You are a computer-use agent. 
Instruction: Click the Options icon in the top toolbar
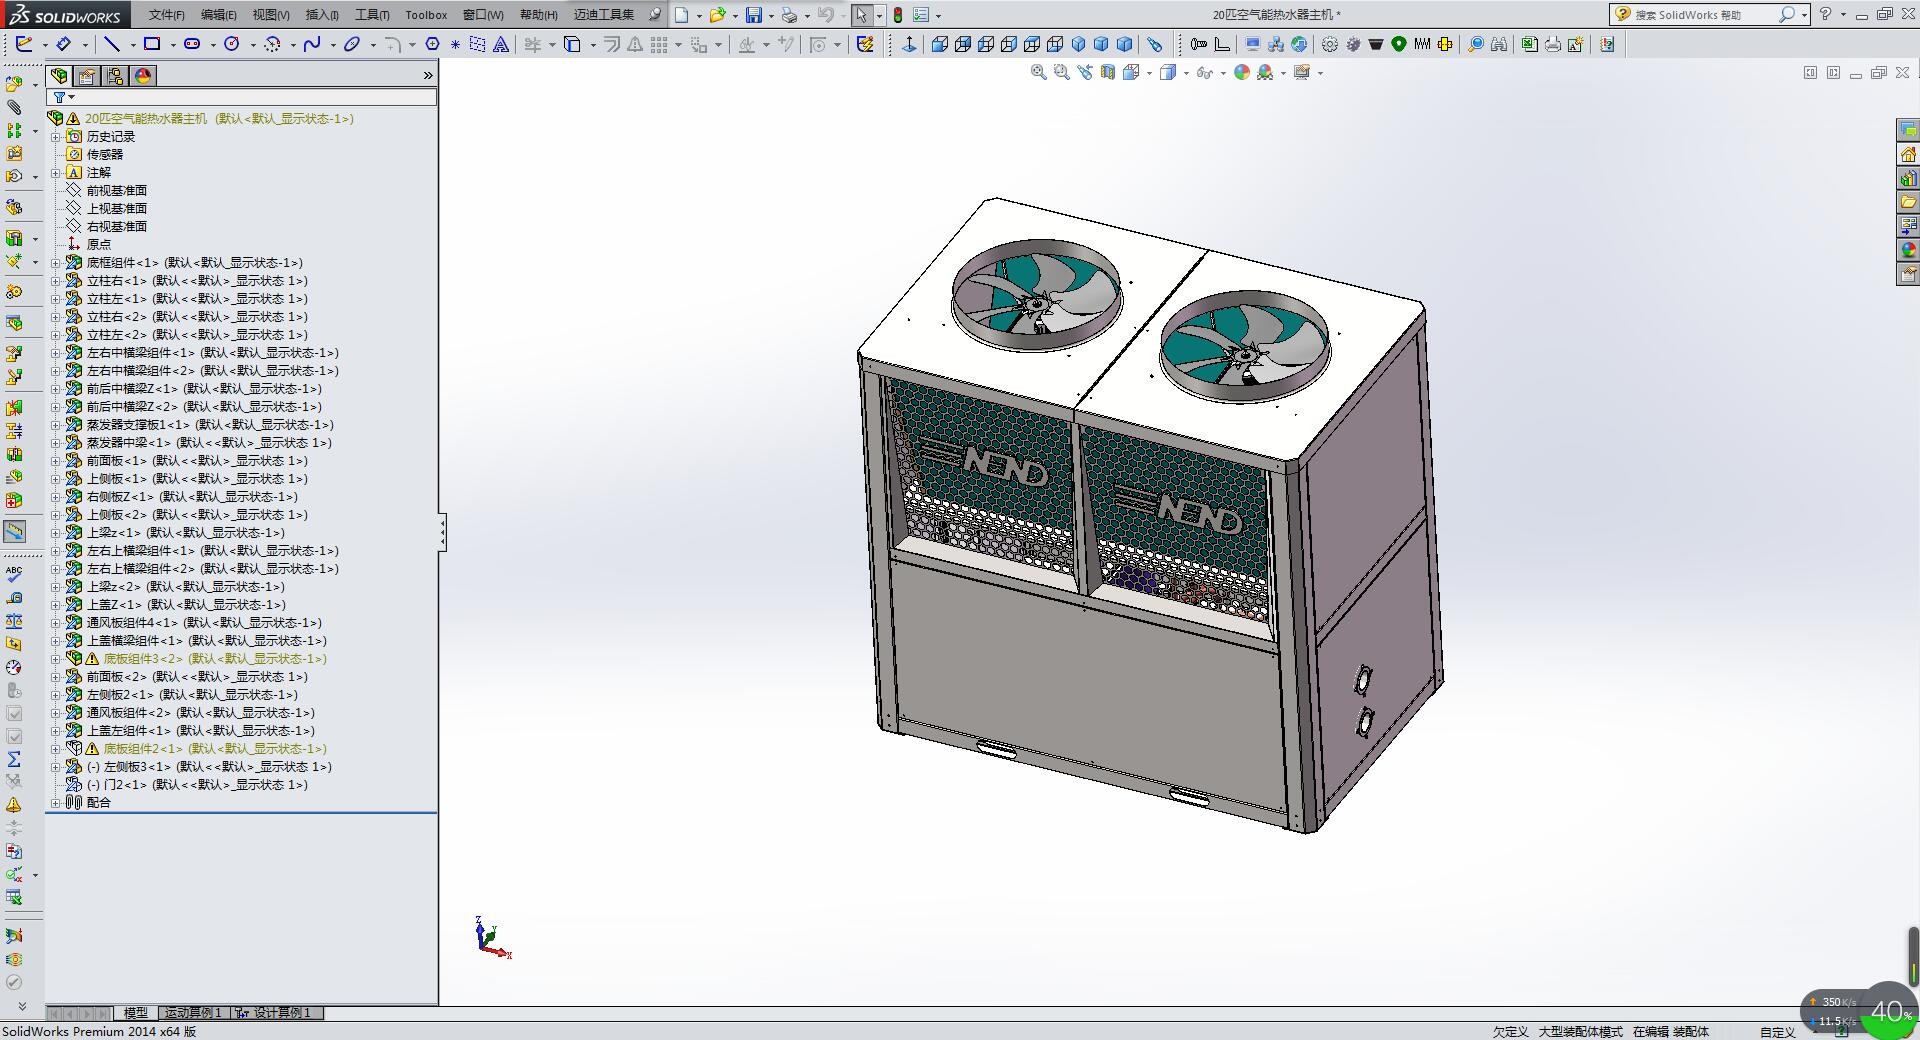921,15
